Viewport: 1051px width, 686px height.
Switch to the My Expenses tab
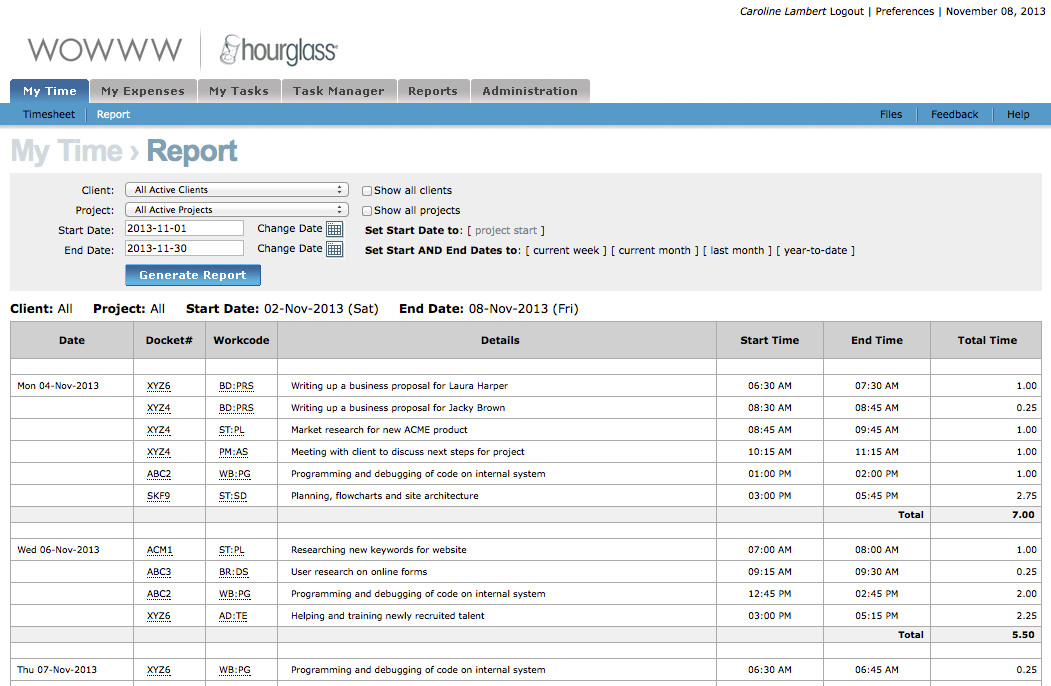[142, 90]
